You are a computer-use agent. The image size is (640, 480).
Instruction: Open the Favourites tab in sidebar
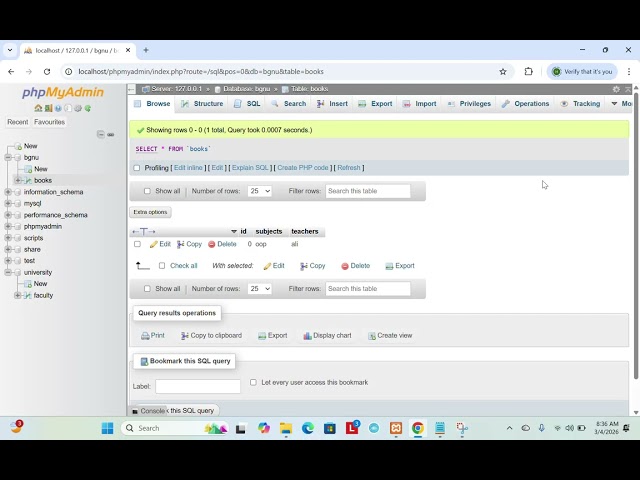click(x=49, y=122)
